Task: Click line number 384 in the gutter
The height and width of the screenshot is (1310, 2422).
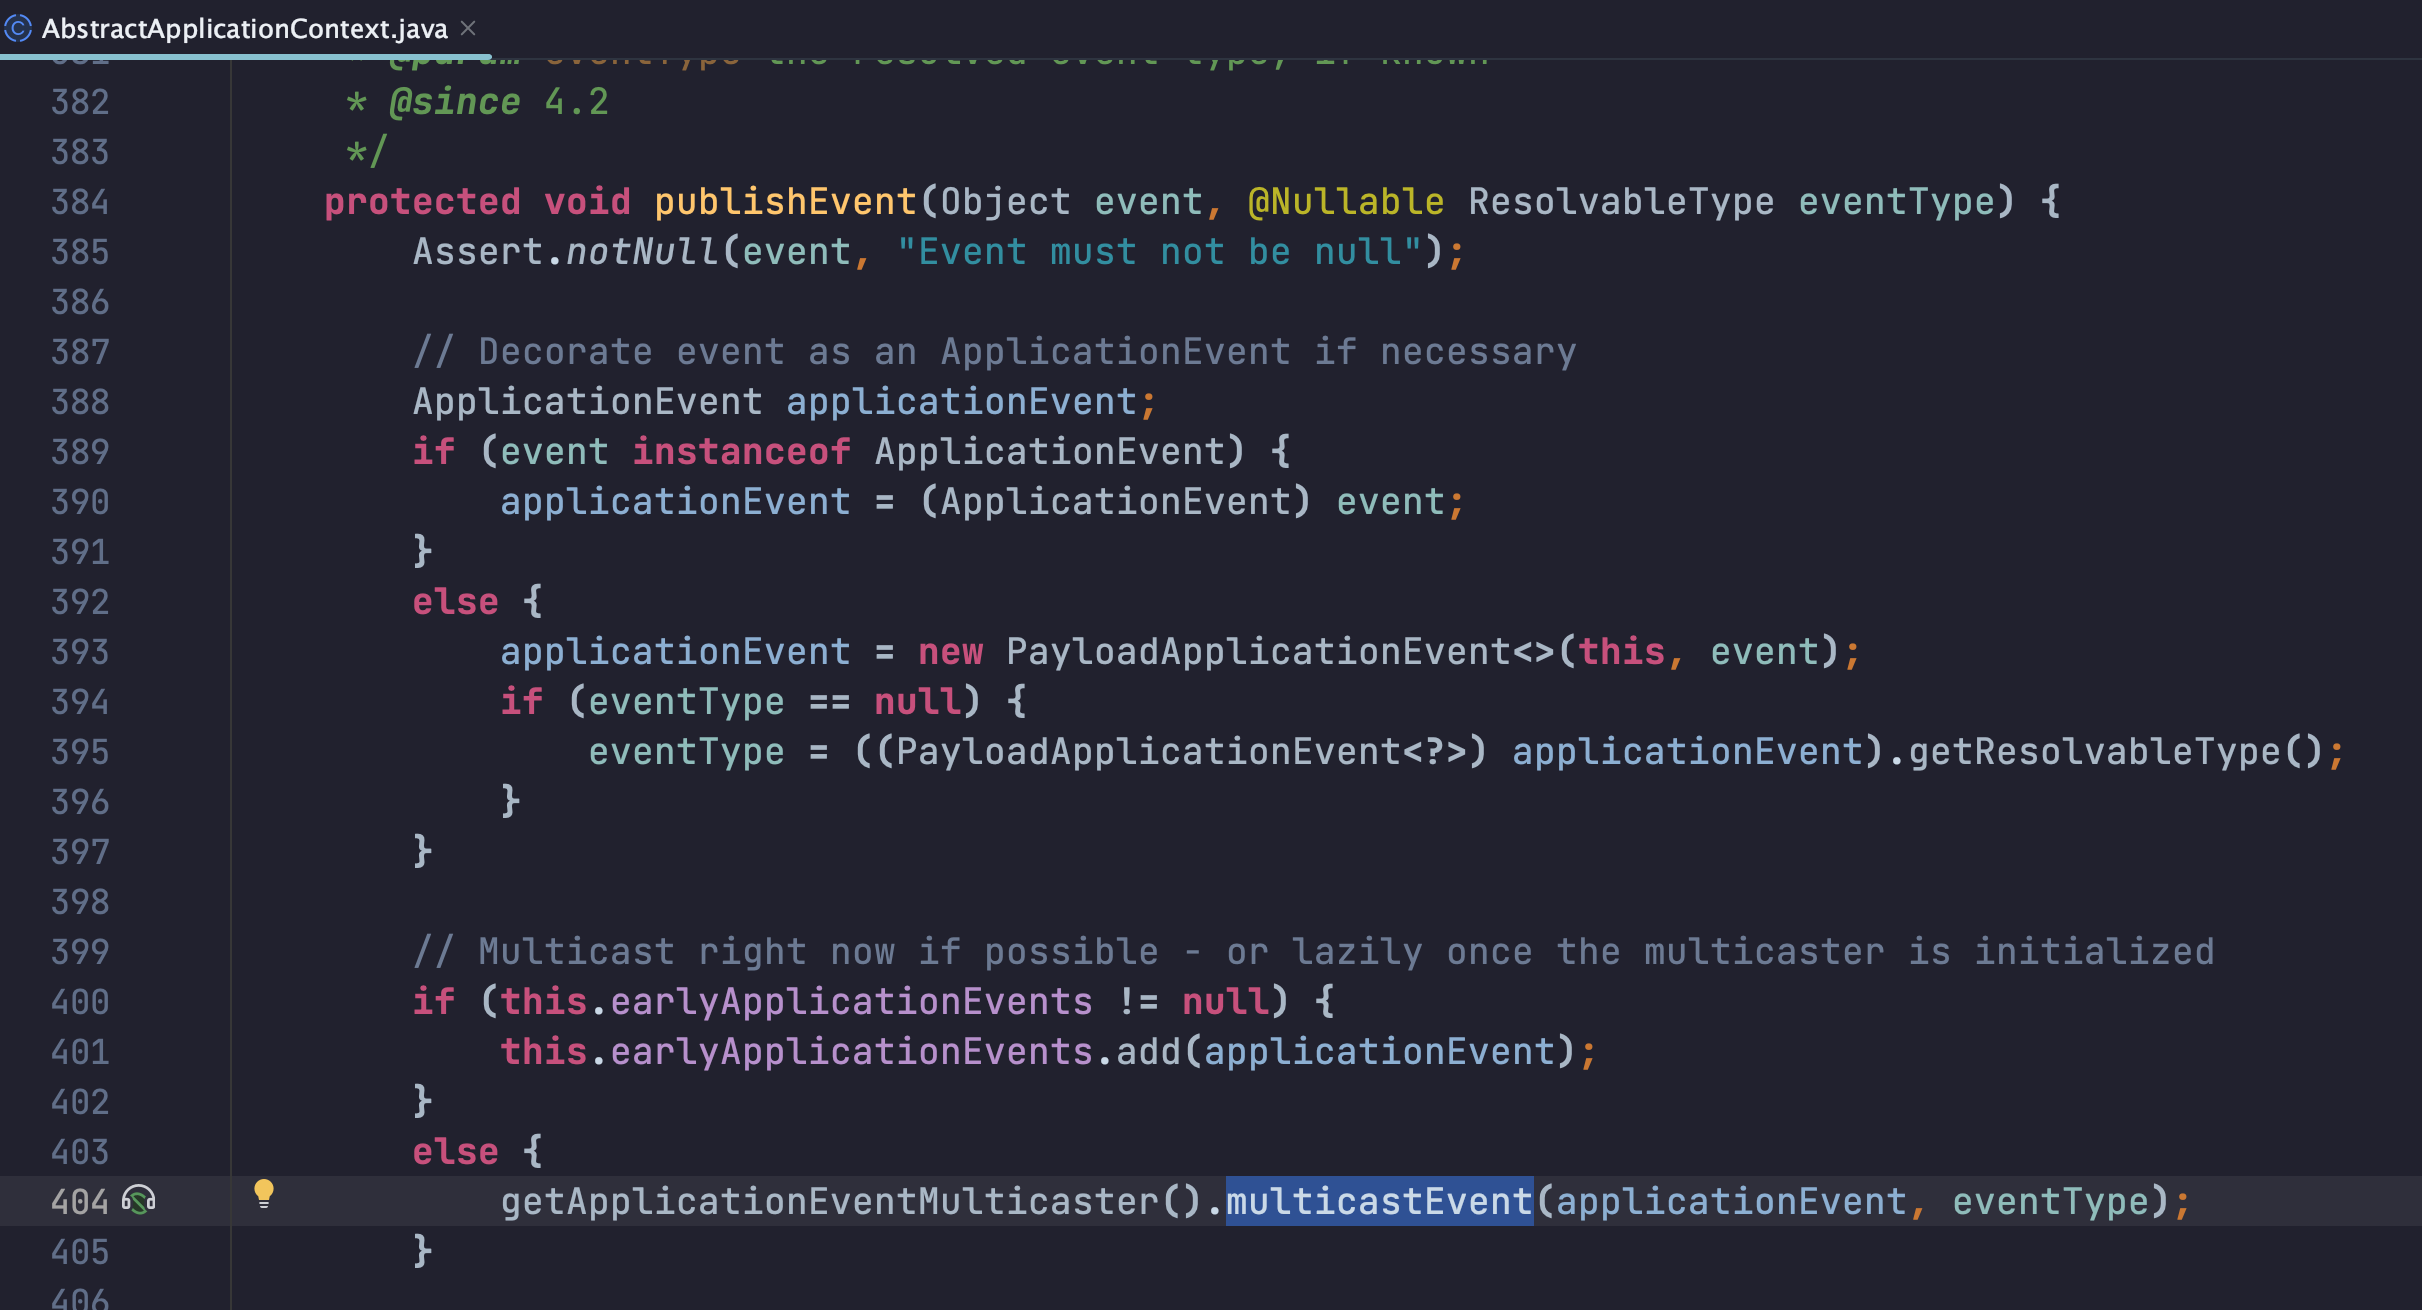Action: 80,201
